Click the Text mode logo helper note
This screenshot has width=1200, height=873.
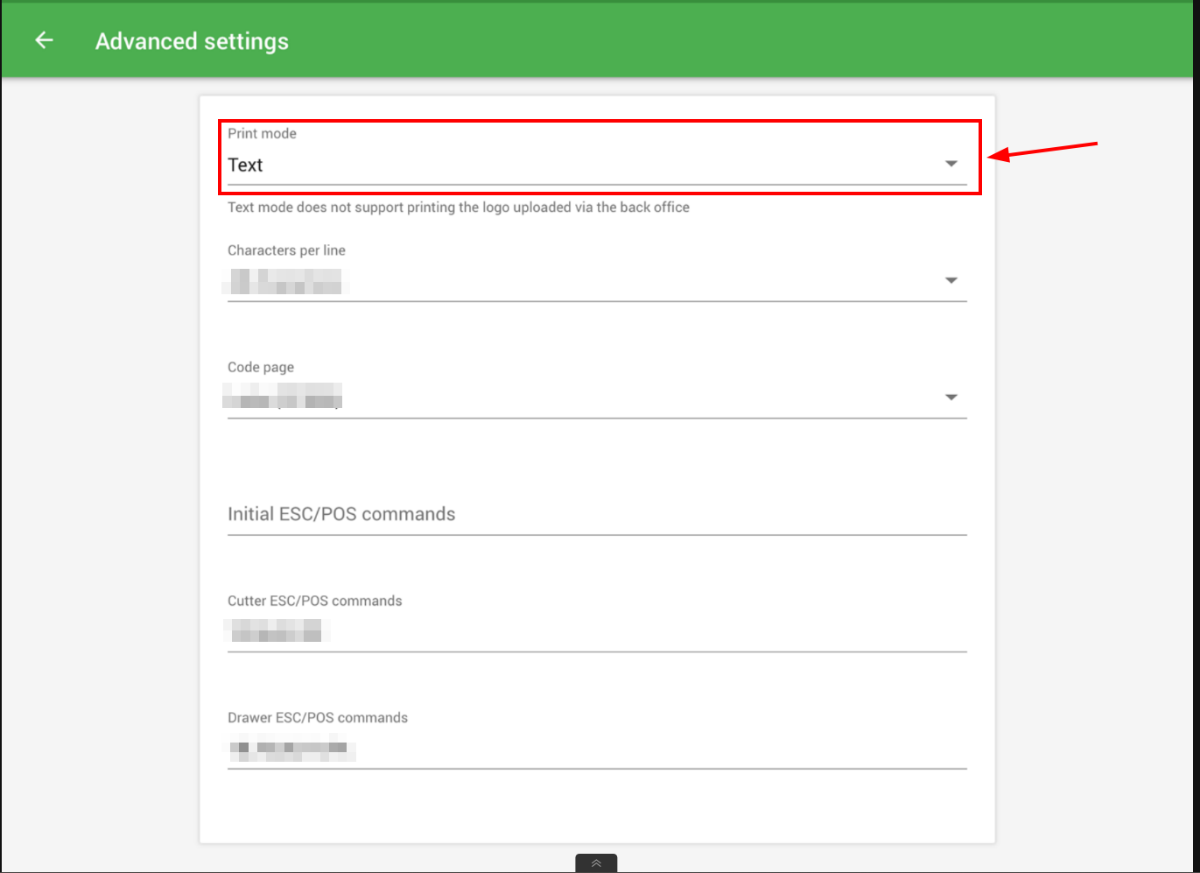458,207
